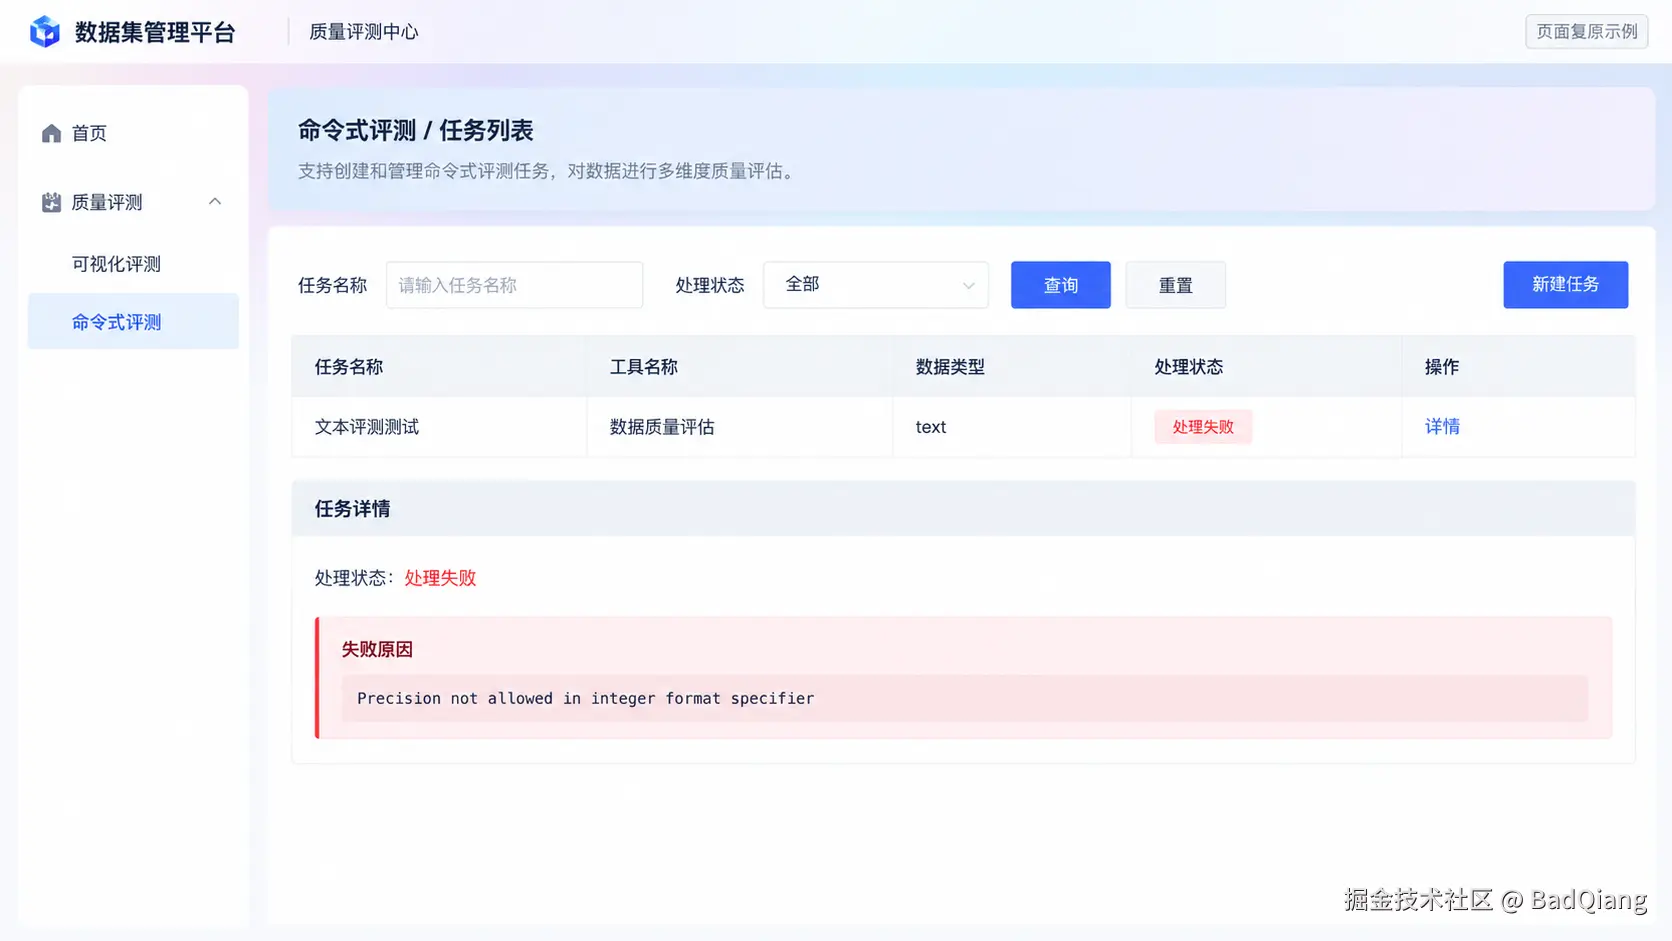The image size is (1672, 941).
Task: Focus the 任务名称 input field
Action: pyautogui.click(x=514, y=285)
